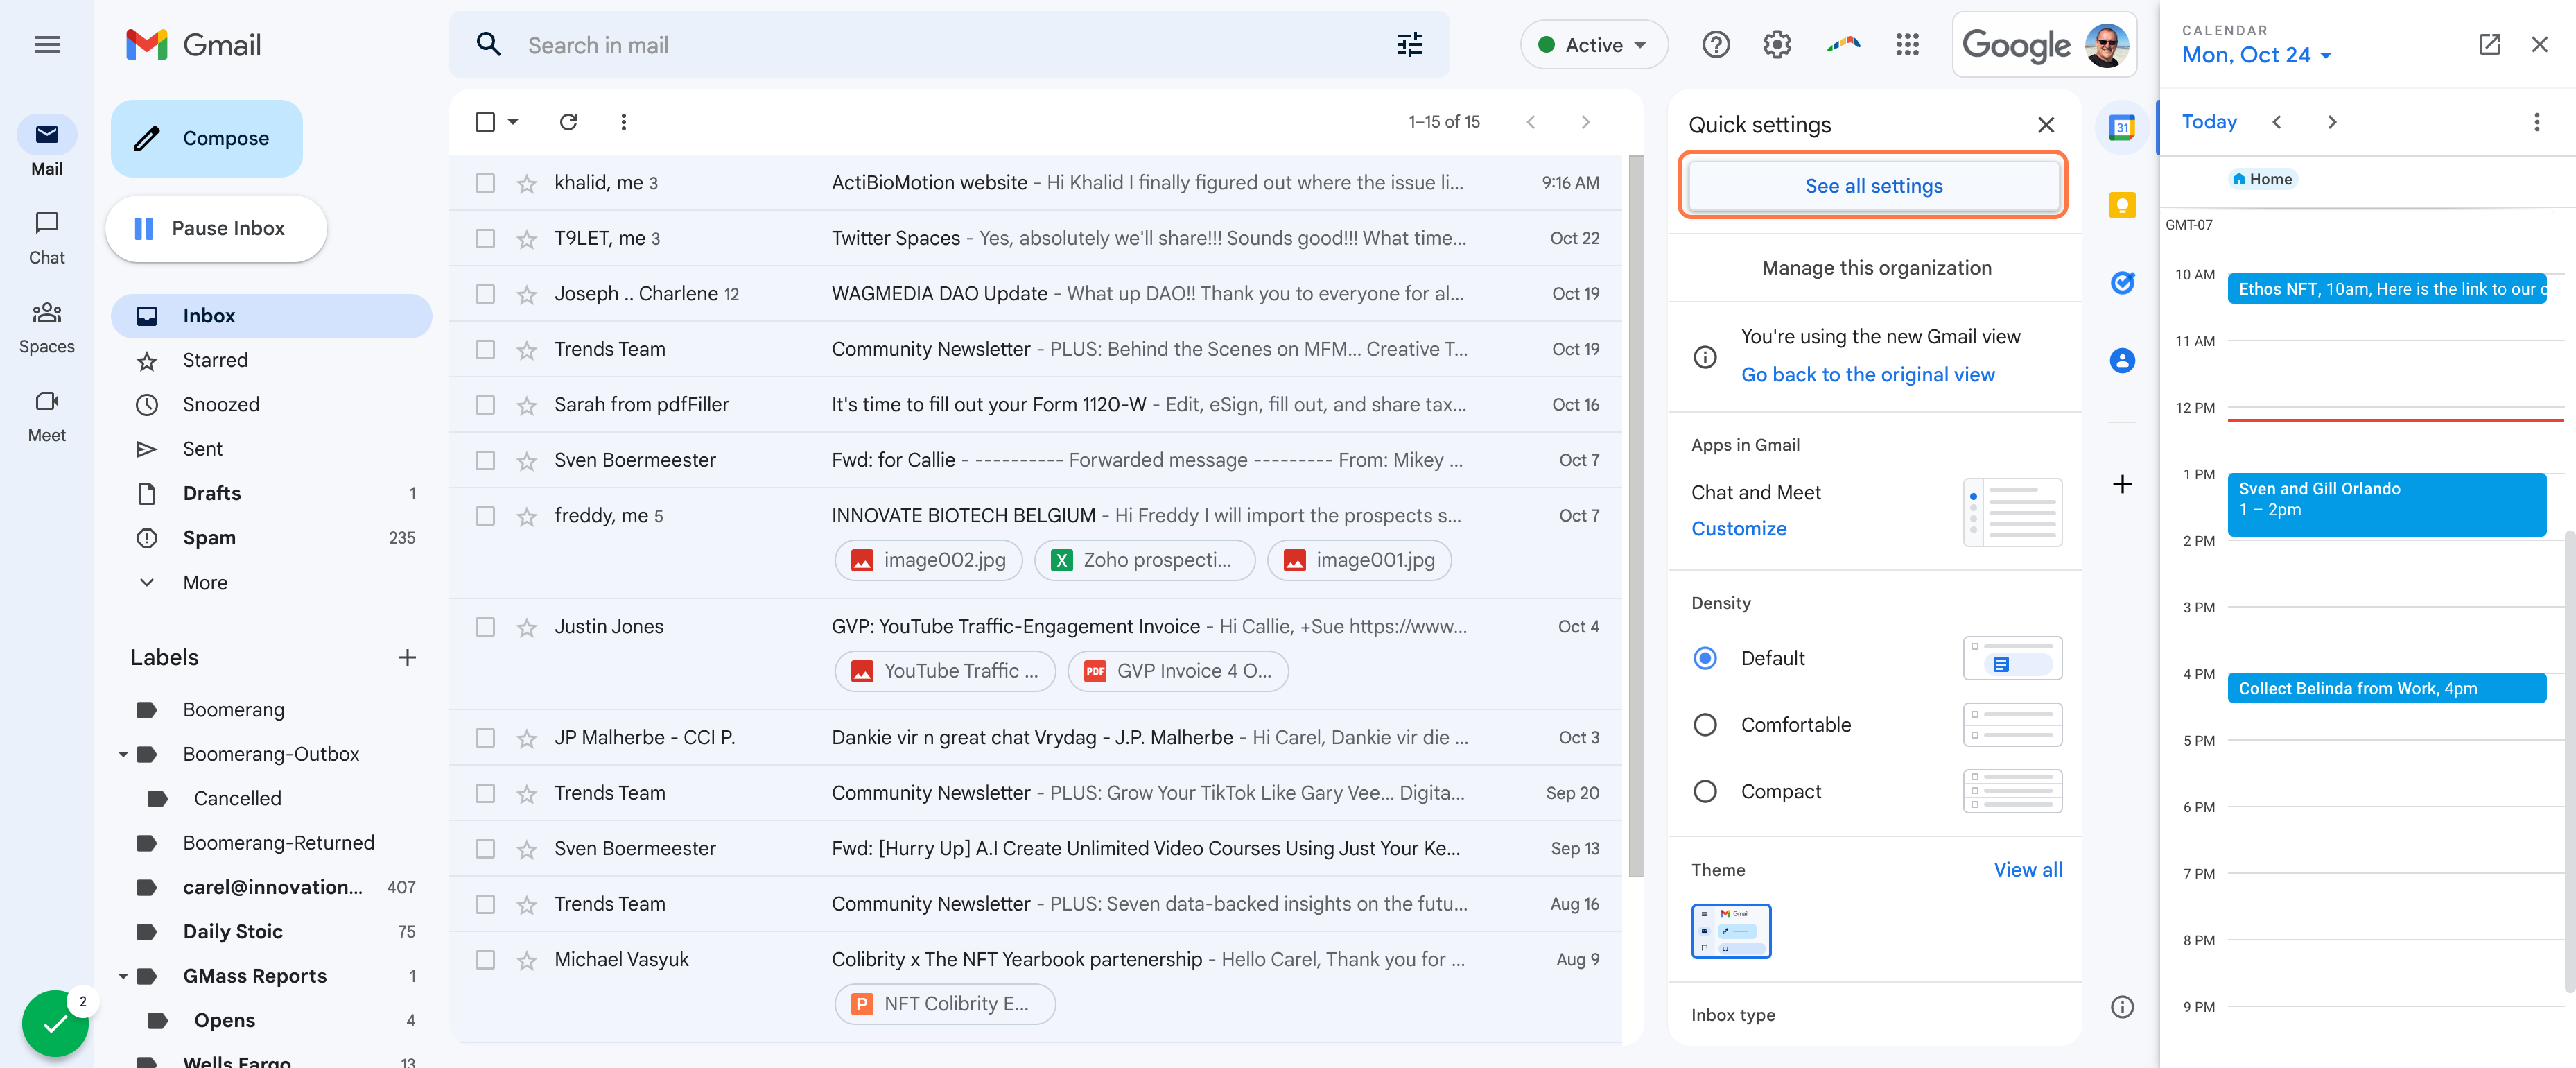This screenshot has width=2576, height=1068.
Task: Collapse the Boomerang-Outbox label
Action: (123, 754)
